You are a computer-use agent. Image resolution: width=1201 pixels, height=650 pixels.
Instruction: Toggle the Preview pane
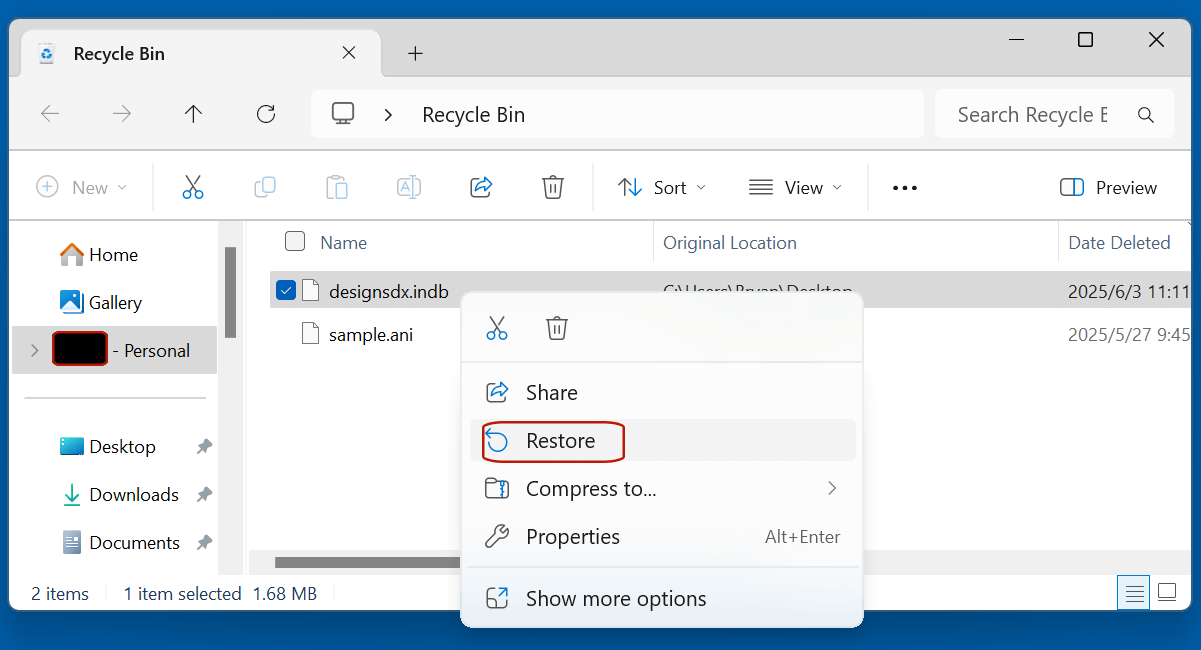(1108, 187)
